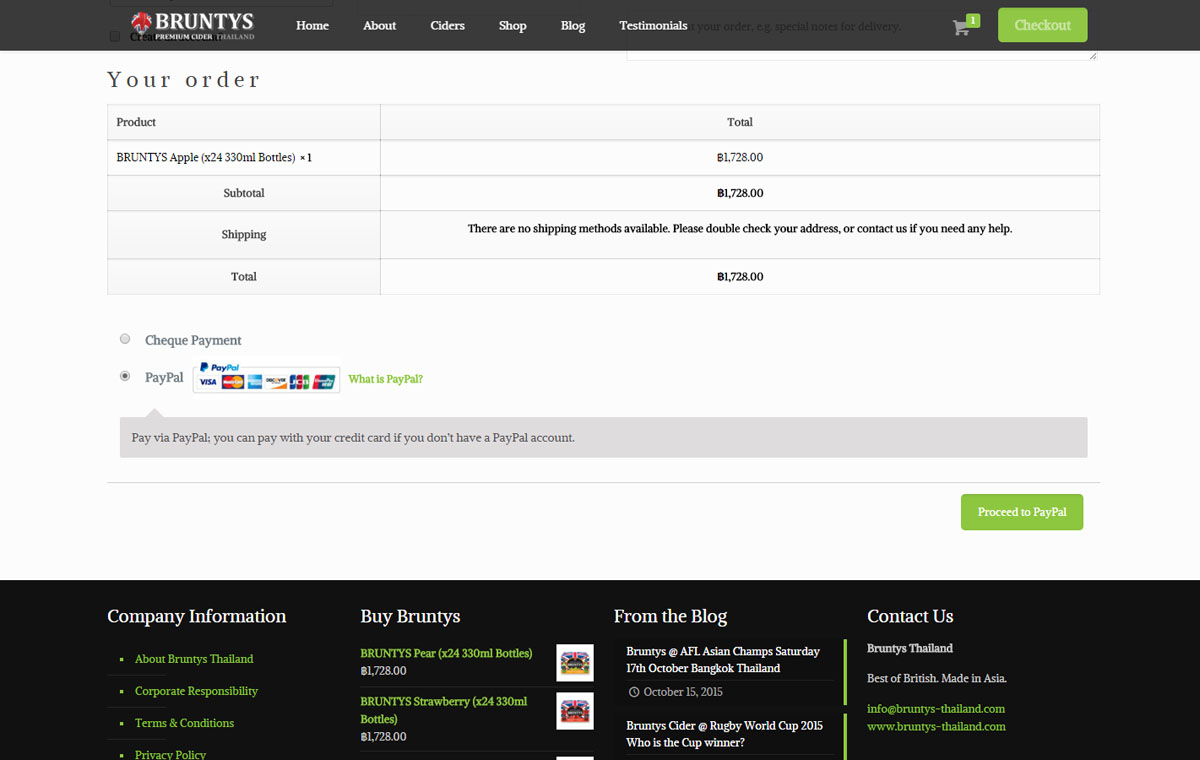Viewport: 1200px width, 760px height.
Task: Open the Bruntys Strawberry product thumbnail
Action: (x=574, y=711)
